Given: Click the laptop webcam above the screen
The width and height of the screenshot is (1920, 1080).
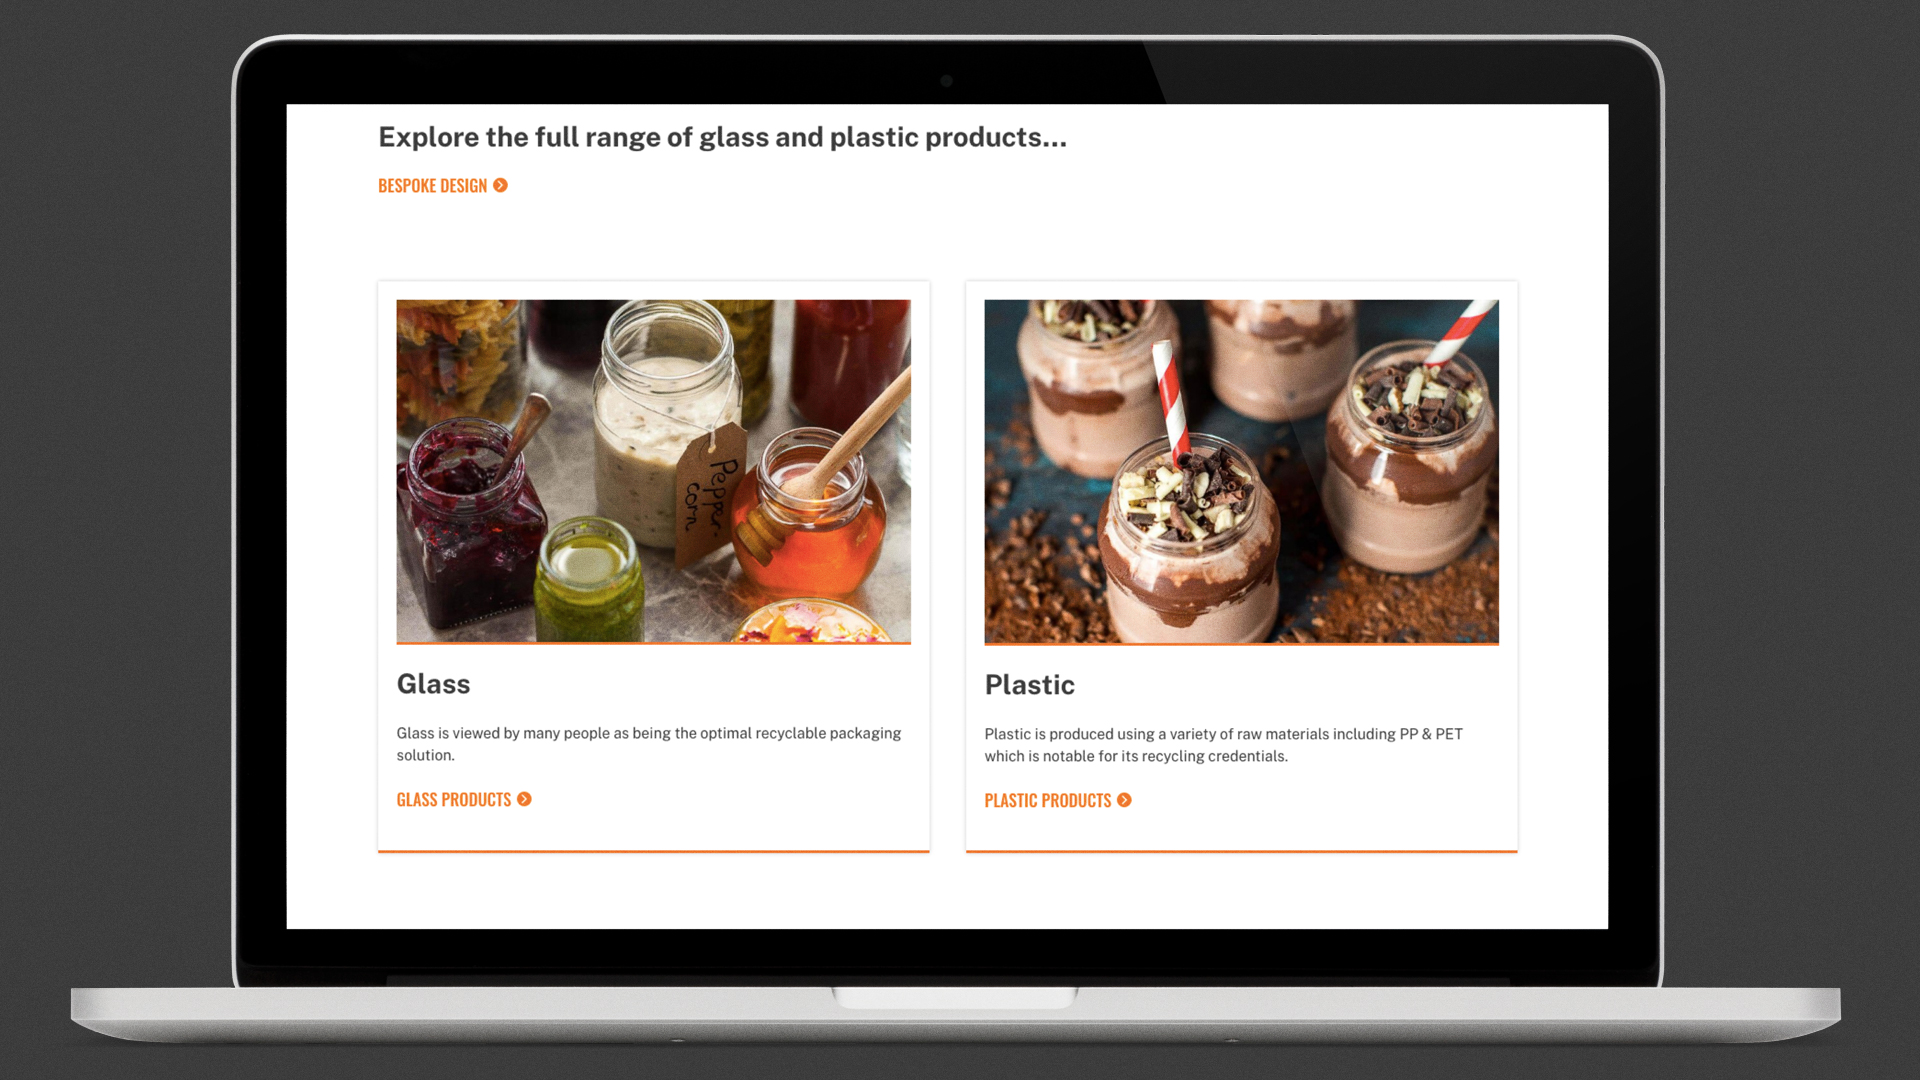Looking at the screenshot, I should (946, 81).
